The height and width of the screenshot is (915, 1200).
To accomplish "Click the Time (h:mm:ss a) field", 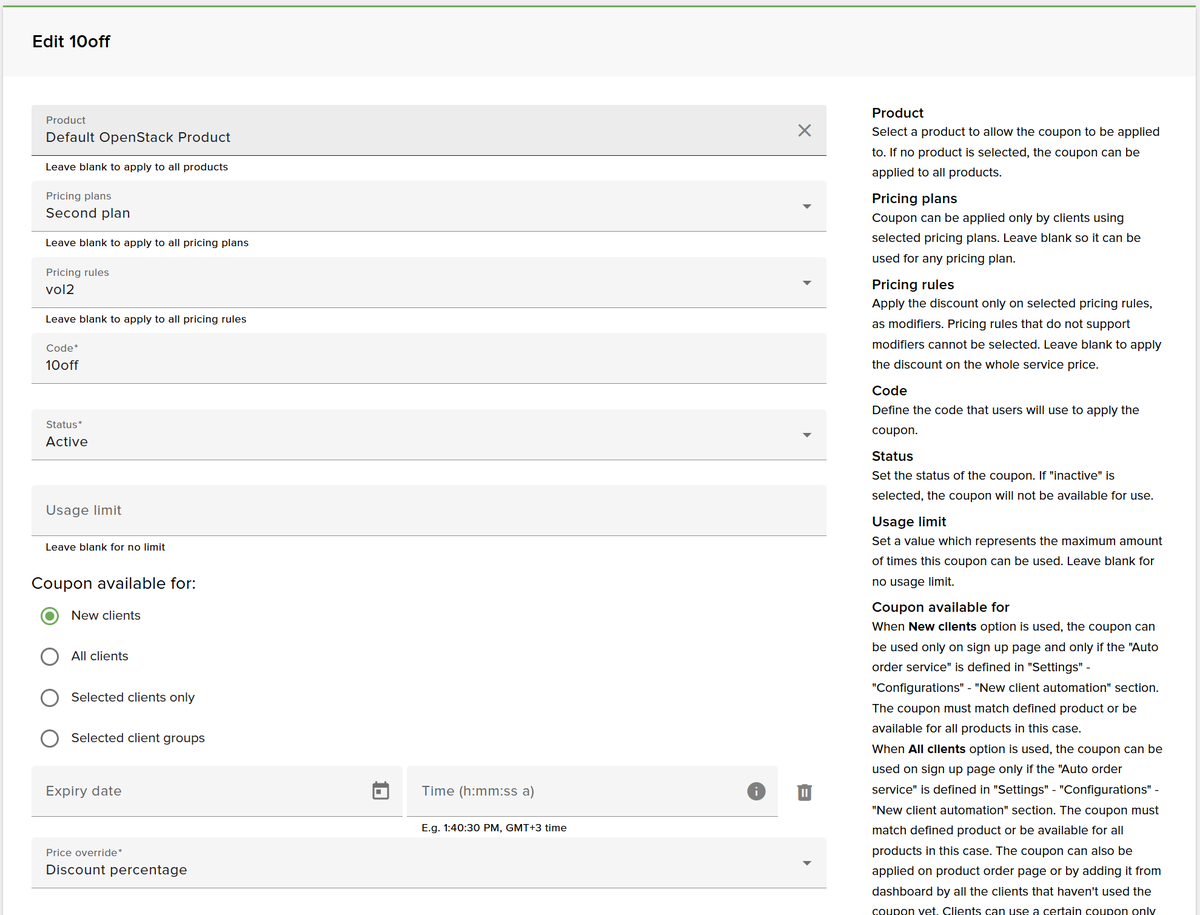I will [592, 791].
